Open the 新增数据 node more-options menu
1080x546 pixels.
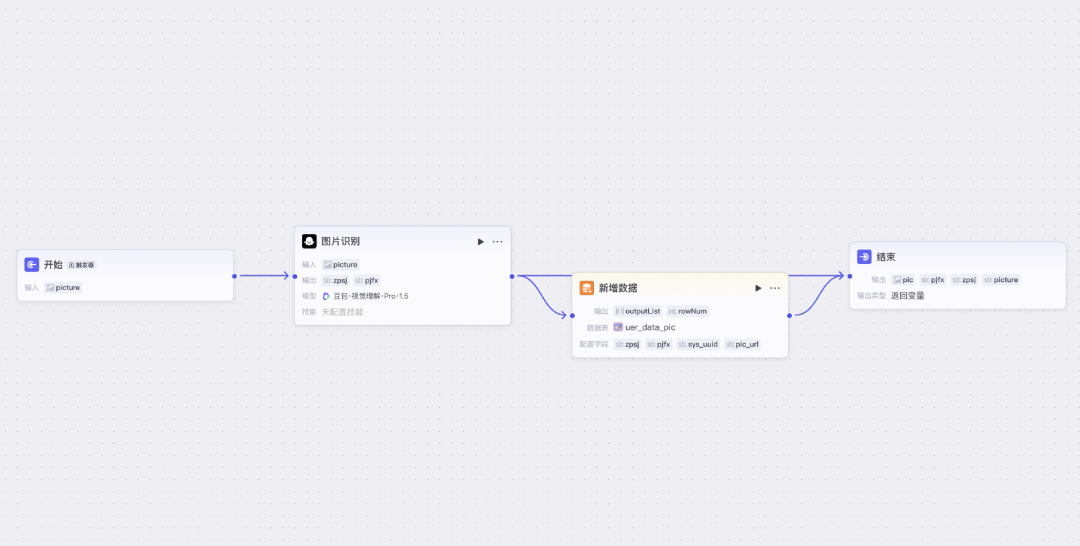pos(775,288)
